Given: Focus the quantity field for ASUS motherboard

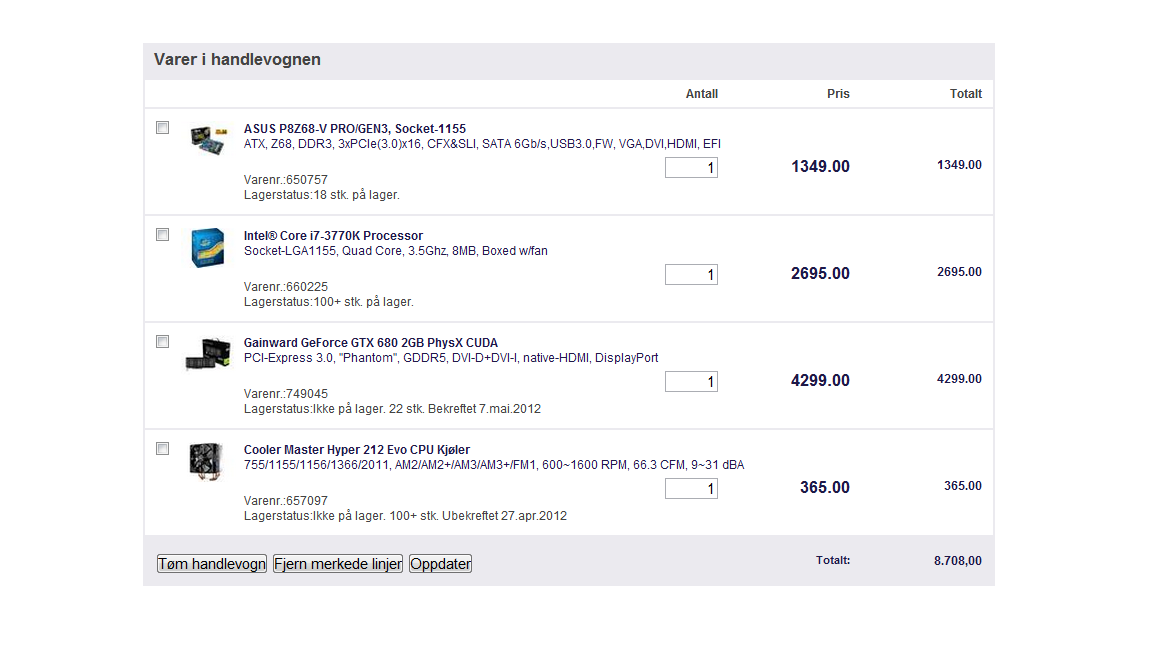Looking at the screenshot, I should [691, 168].
